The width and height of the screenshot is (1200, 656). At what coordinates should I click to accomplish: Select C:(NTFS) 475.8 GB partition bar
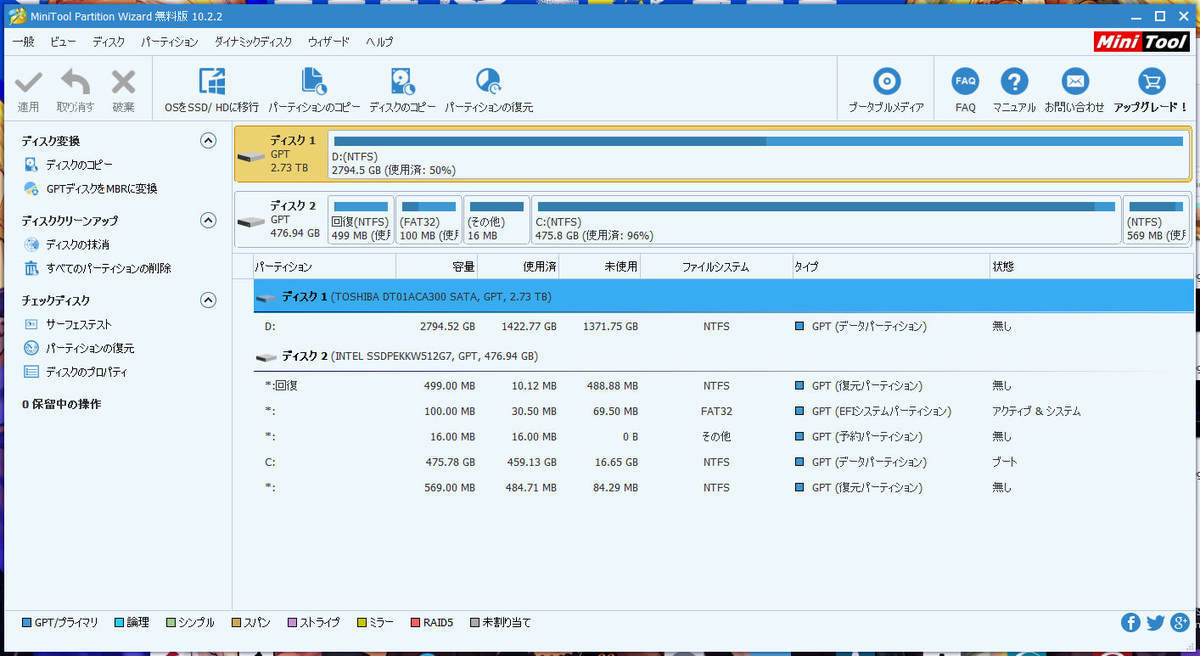(x=826, y=219)
